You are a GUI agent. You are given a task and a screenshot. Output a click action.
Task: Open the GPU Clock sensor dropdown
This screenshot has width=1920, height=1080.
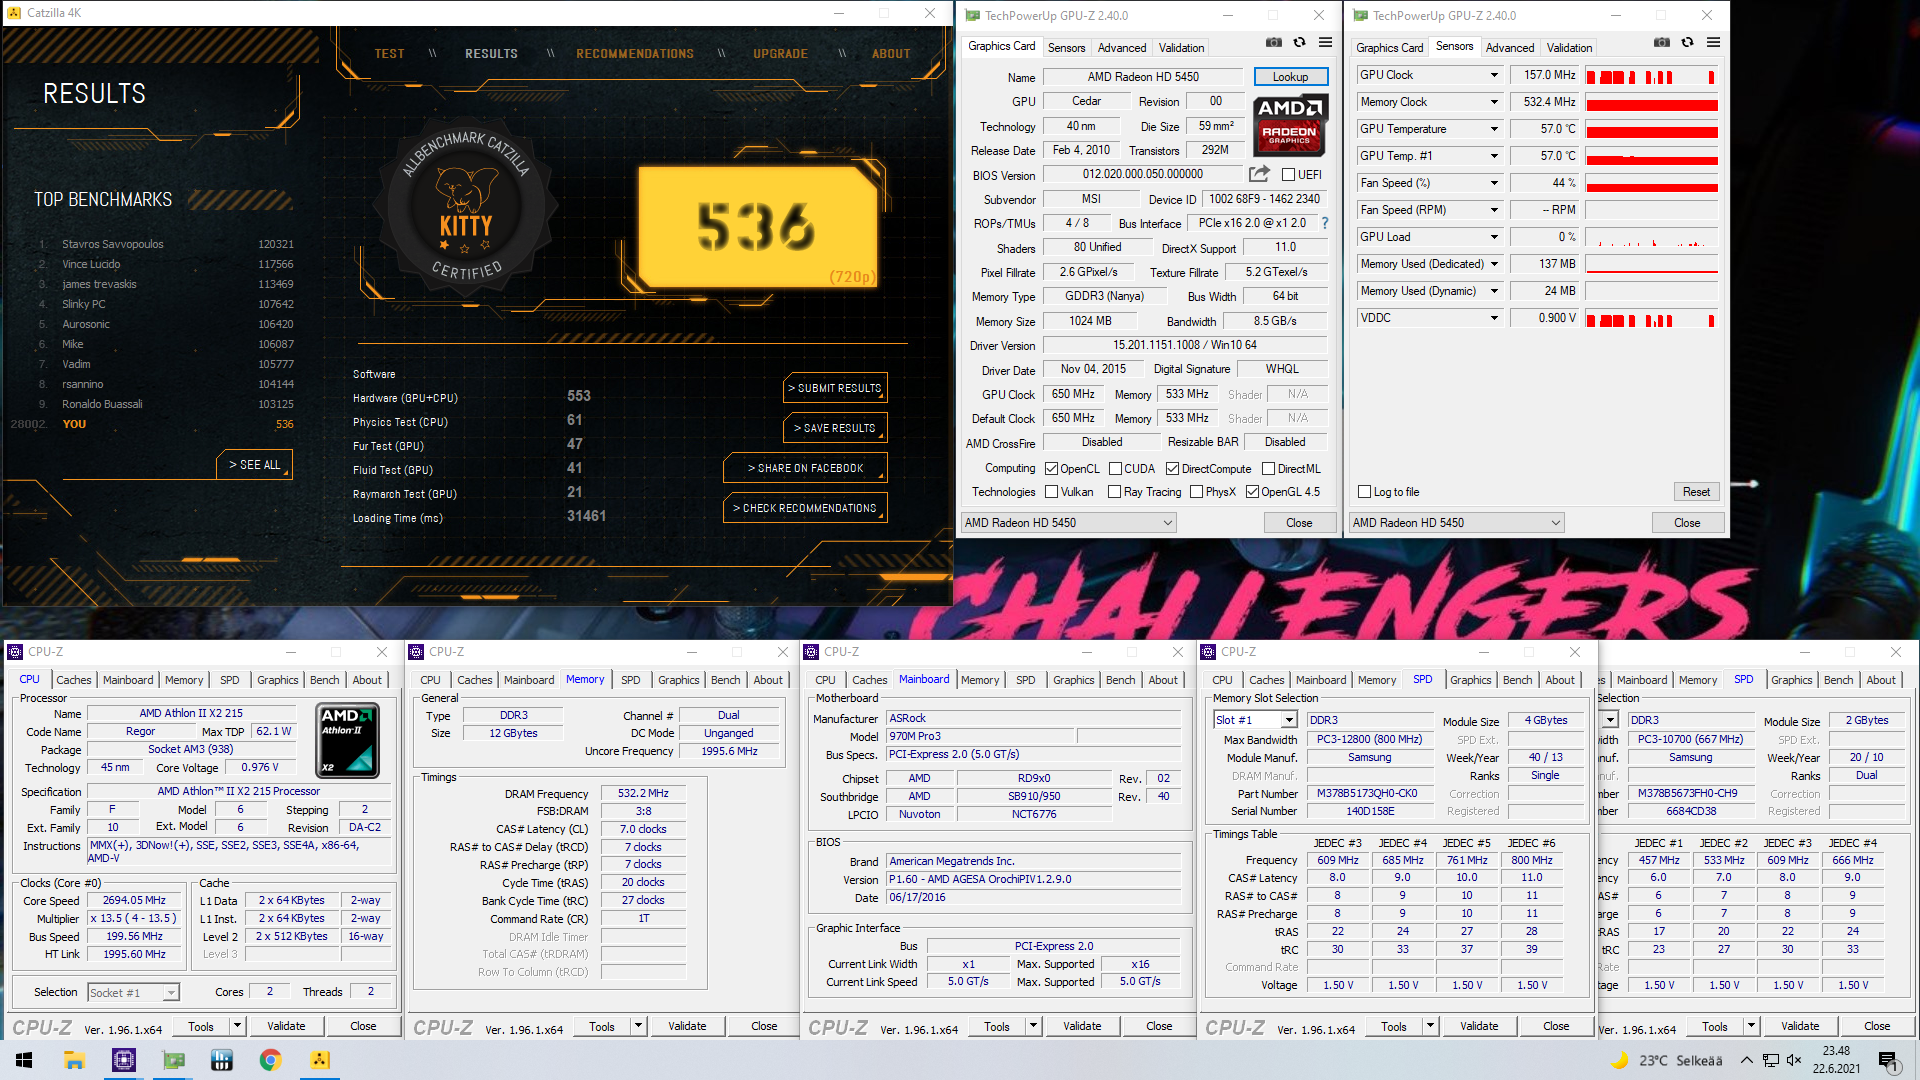point(1494,75)
